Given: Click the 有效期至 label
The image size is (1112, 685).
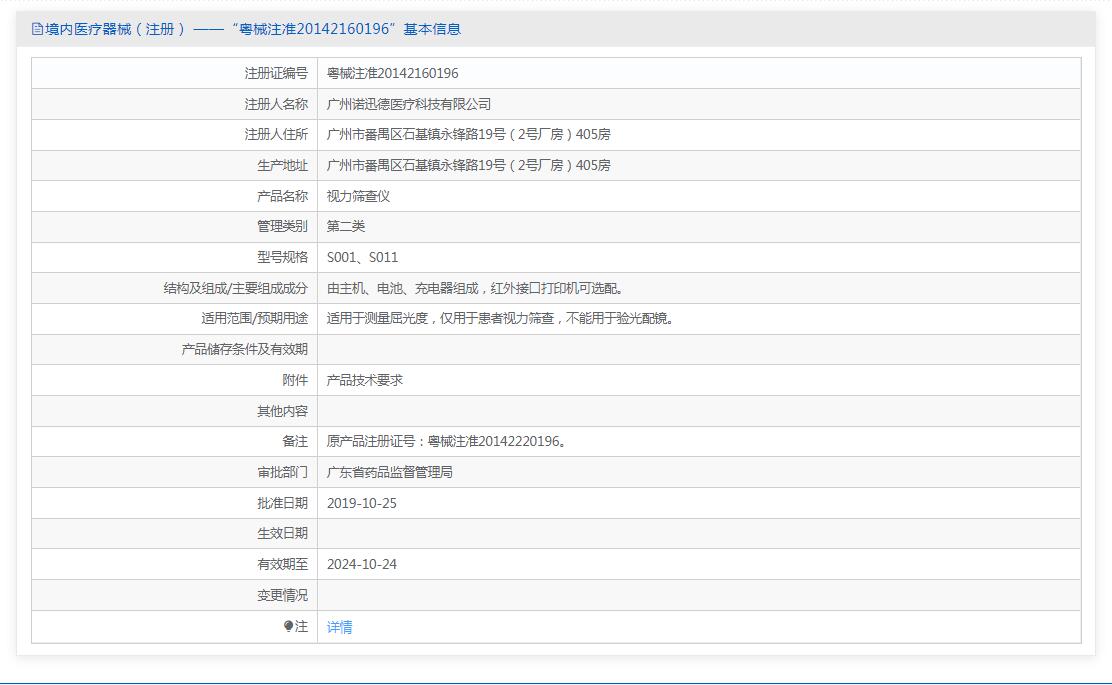Looking at the screenshot, I should click(x=282, y=564).
